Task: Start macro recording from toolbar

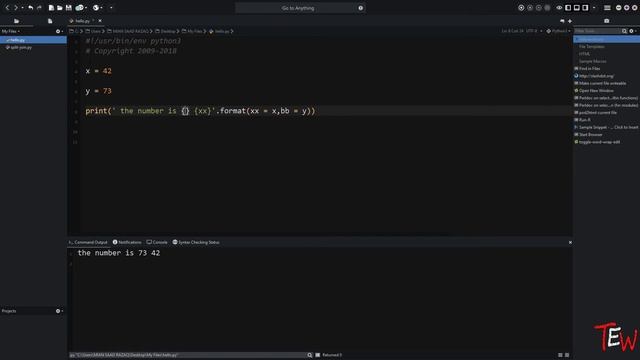Action: [521, 8]
